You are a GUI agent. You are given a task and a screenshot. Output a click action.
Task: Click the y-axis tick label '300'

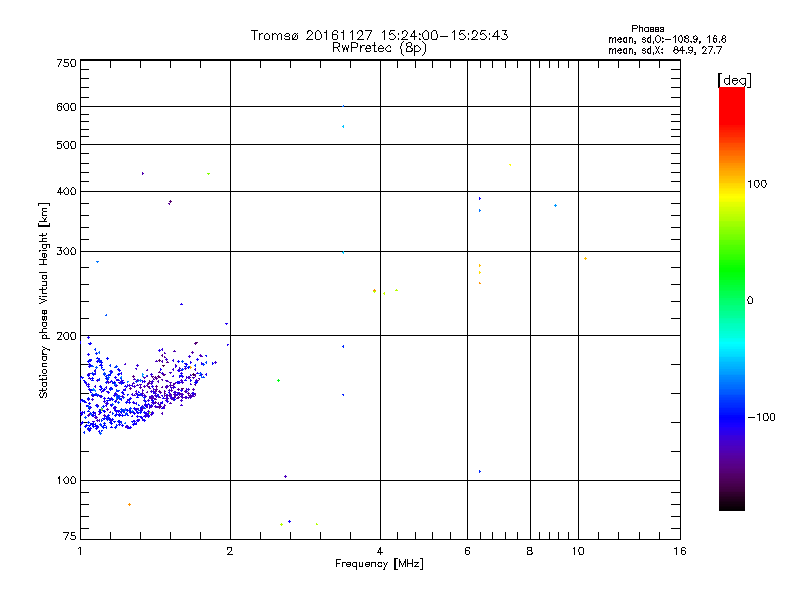[66, 252]
